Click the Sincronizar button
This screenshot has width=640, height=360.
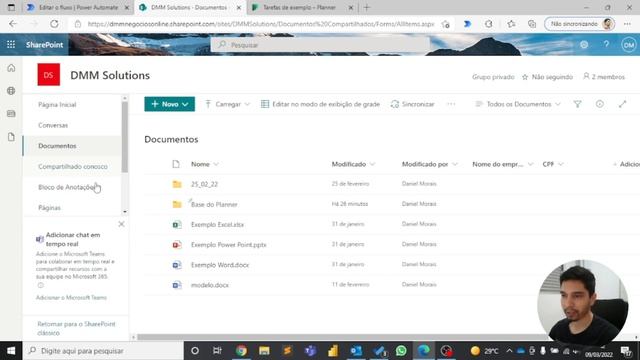pos(413,104)
